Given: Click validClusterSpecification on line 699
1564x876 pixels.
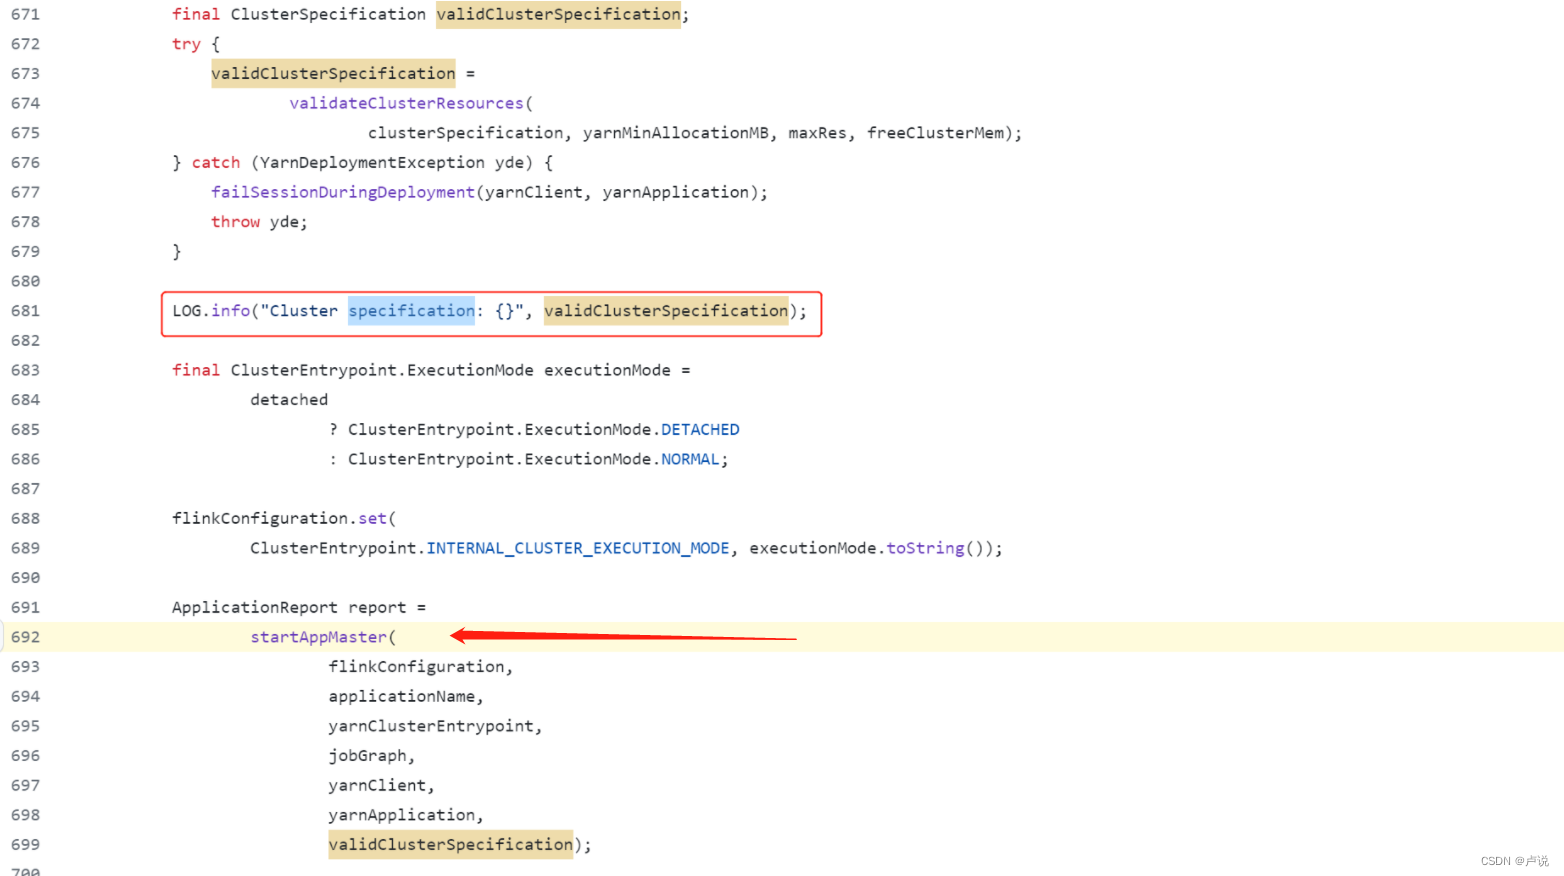Looking at the screenshot, I should (451, 845).
